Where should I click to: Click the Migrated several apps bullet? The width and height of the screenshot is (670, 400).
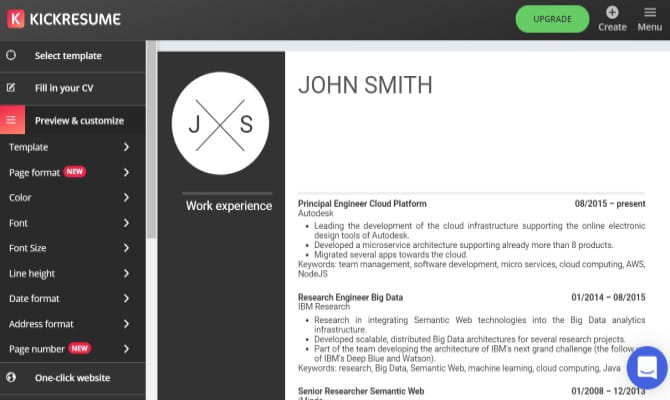[391, 255]
